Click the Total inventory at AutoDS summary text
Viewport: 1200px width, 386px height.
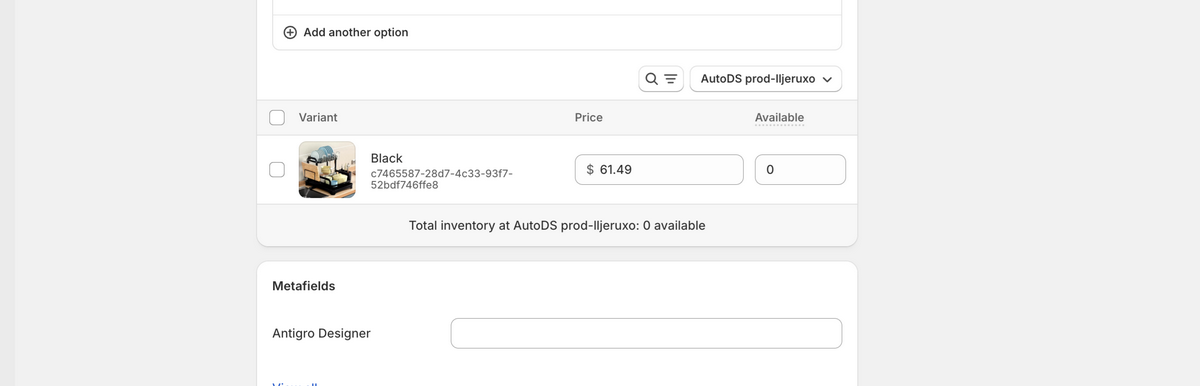(x=557, y=225)
